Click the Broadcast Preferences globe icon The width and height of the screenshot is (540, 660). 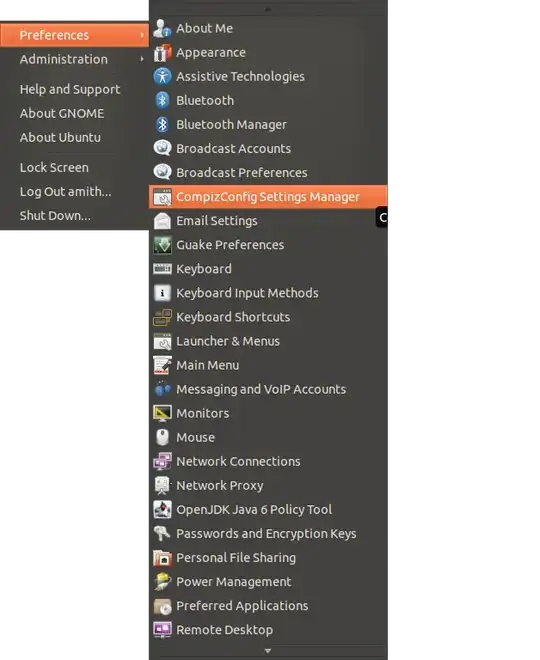click(162, 173)
